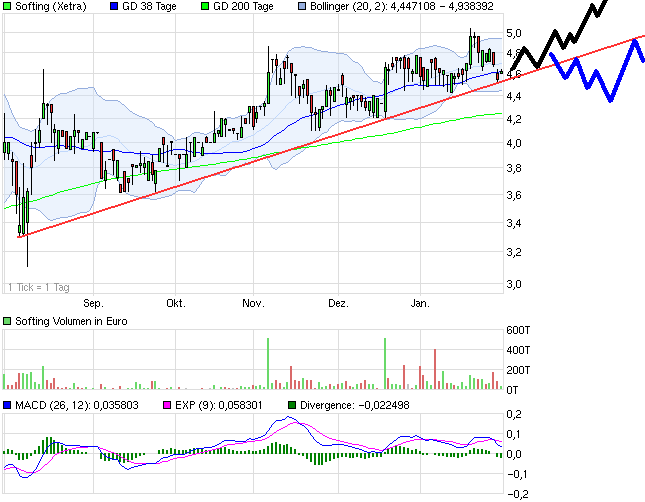Click the 'GD 200 Tage' legend label

(x=243, y=7)
